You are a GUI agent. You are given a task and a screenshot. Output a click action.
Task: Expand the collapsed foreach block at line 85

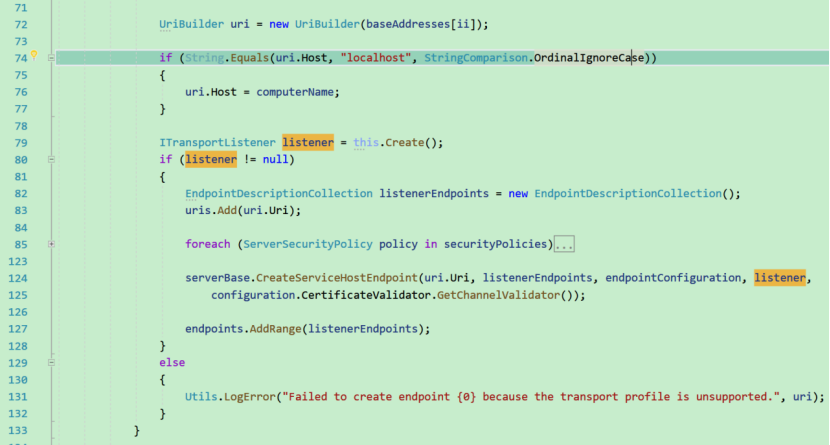pos(51,244)
